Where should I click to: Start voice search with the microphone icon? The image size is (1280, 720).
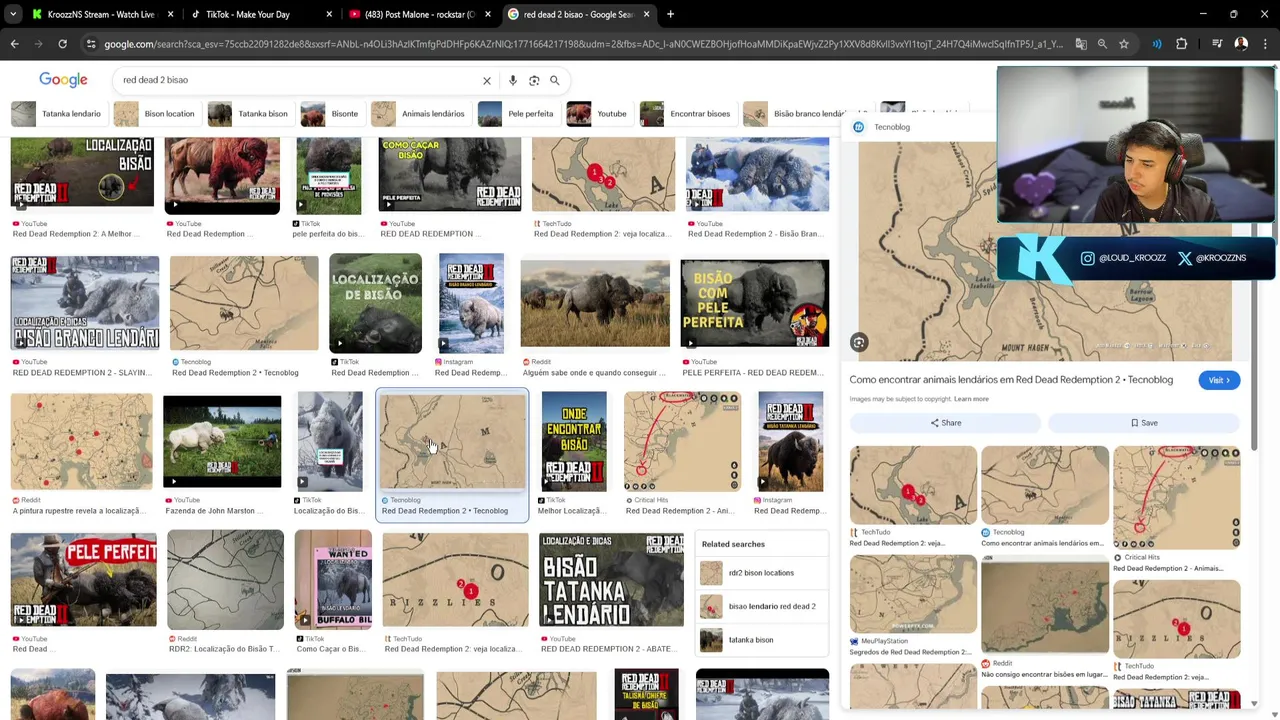(513, 80)
